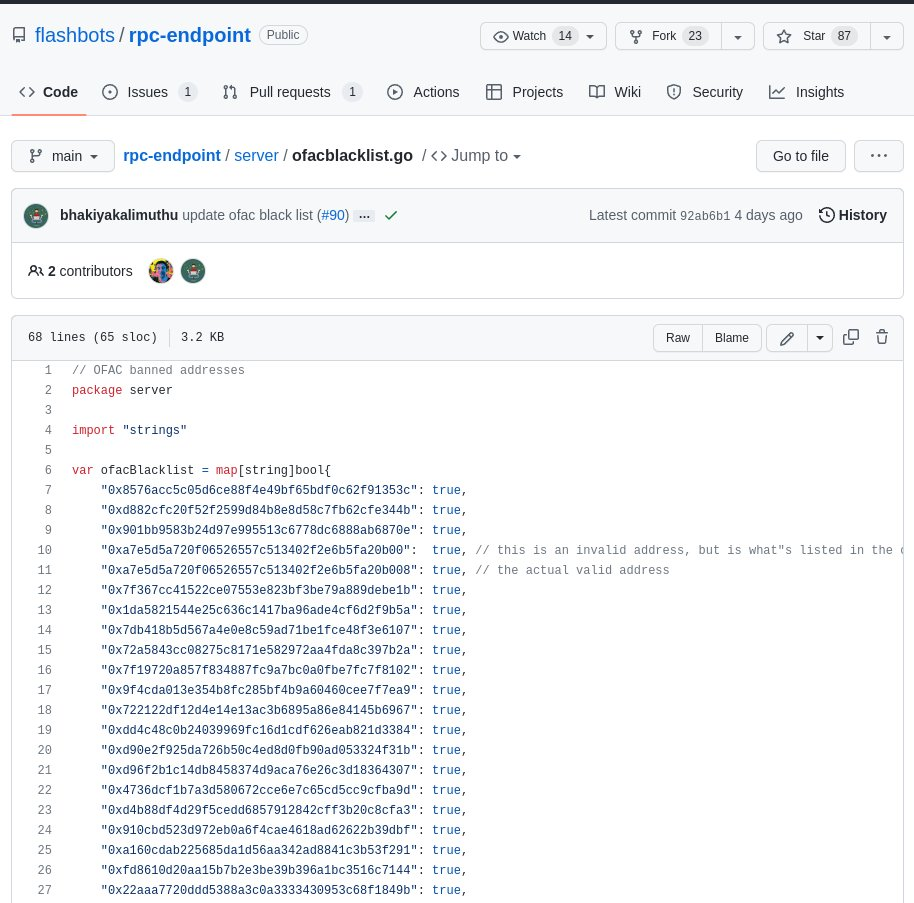
Task: Open the Pull requests tab
Action: pos(292,92)
